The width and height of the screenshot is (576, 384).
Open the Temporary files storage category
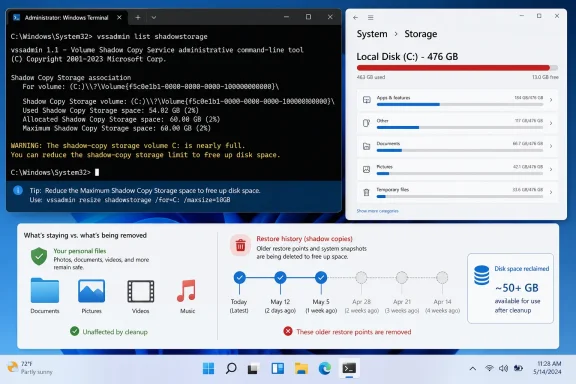457,192
